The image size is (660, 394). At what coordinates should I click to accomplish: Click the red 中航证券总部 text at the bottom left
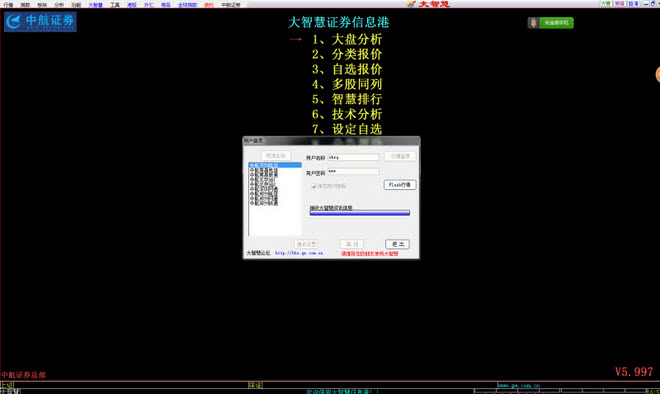[23, 375]
